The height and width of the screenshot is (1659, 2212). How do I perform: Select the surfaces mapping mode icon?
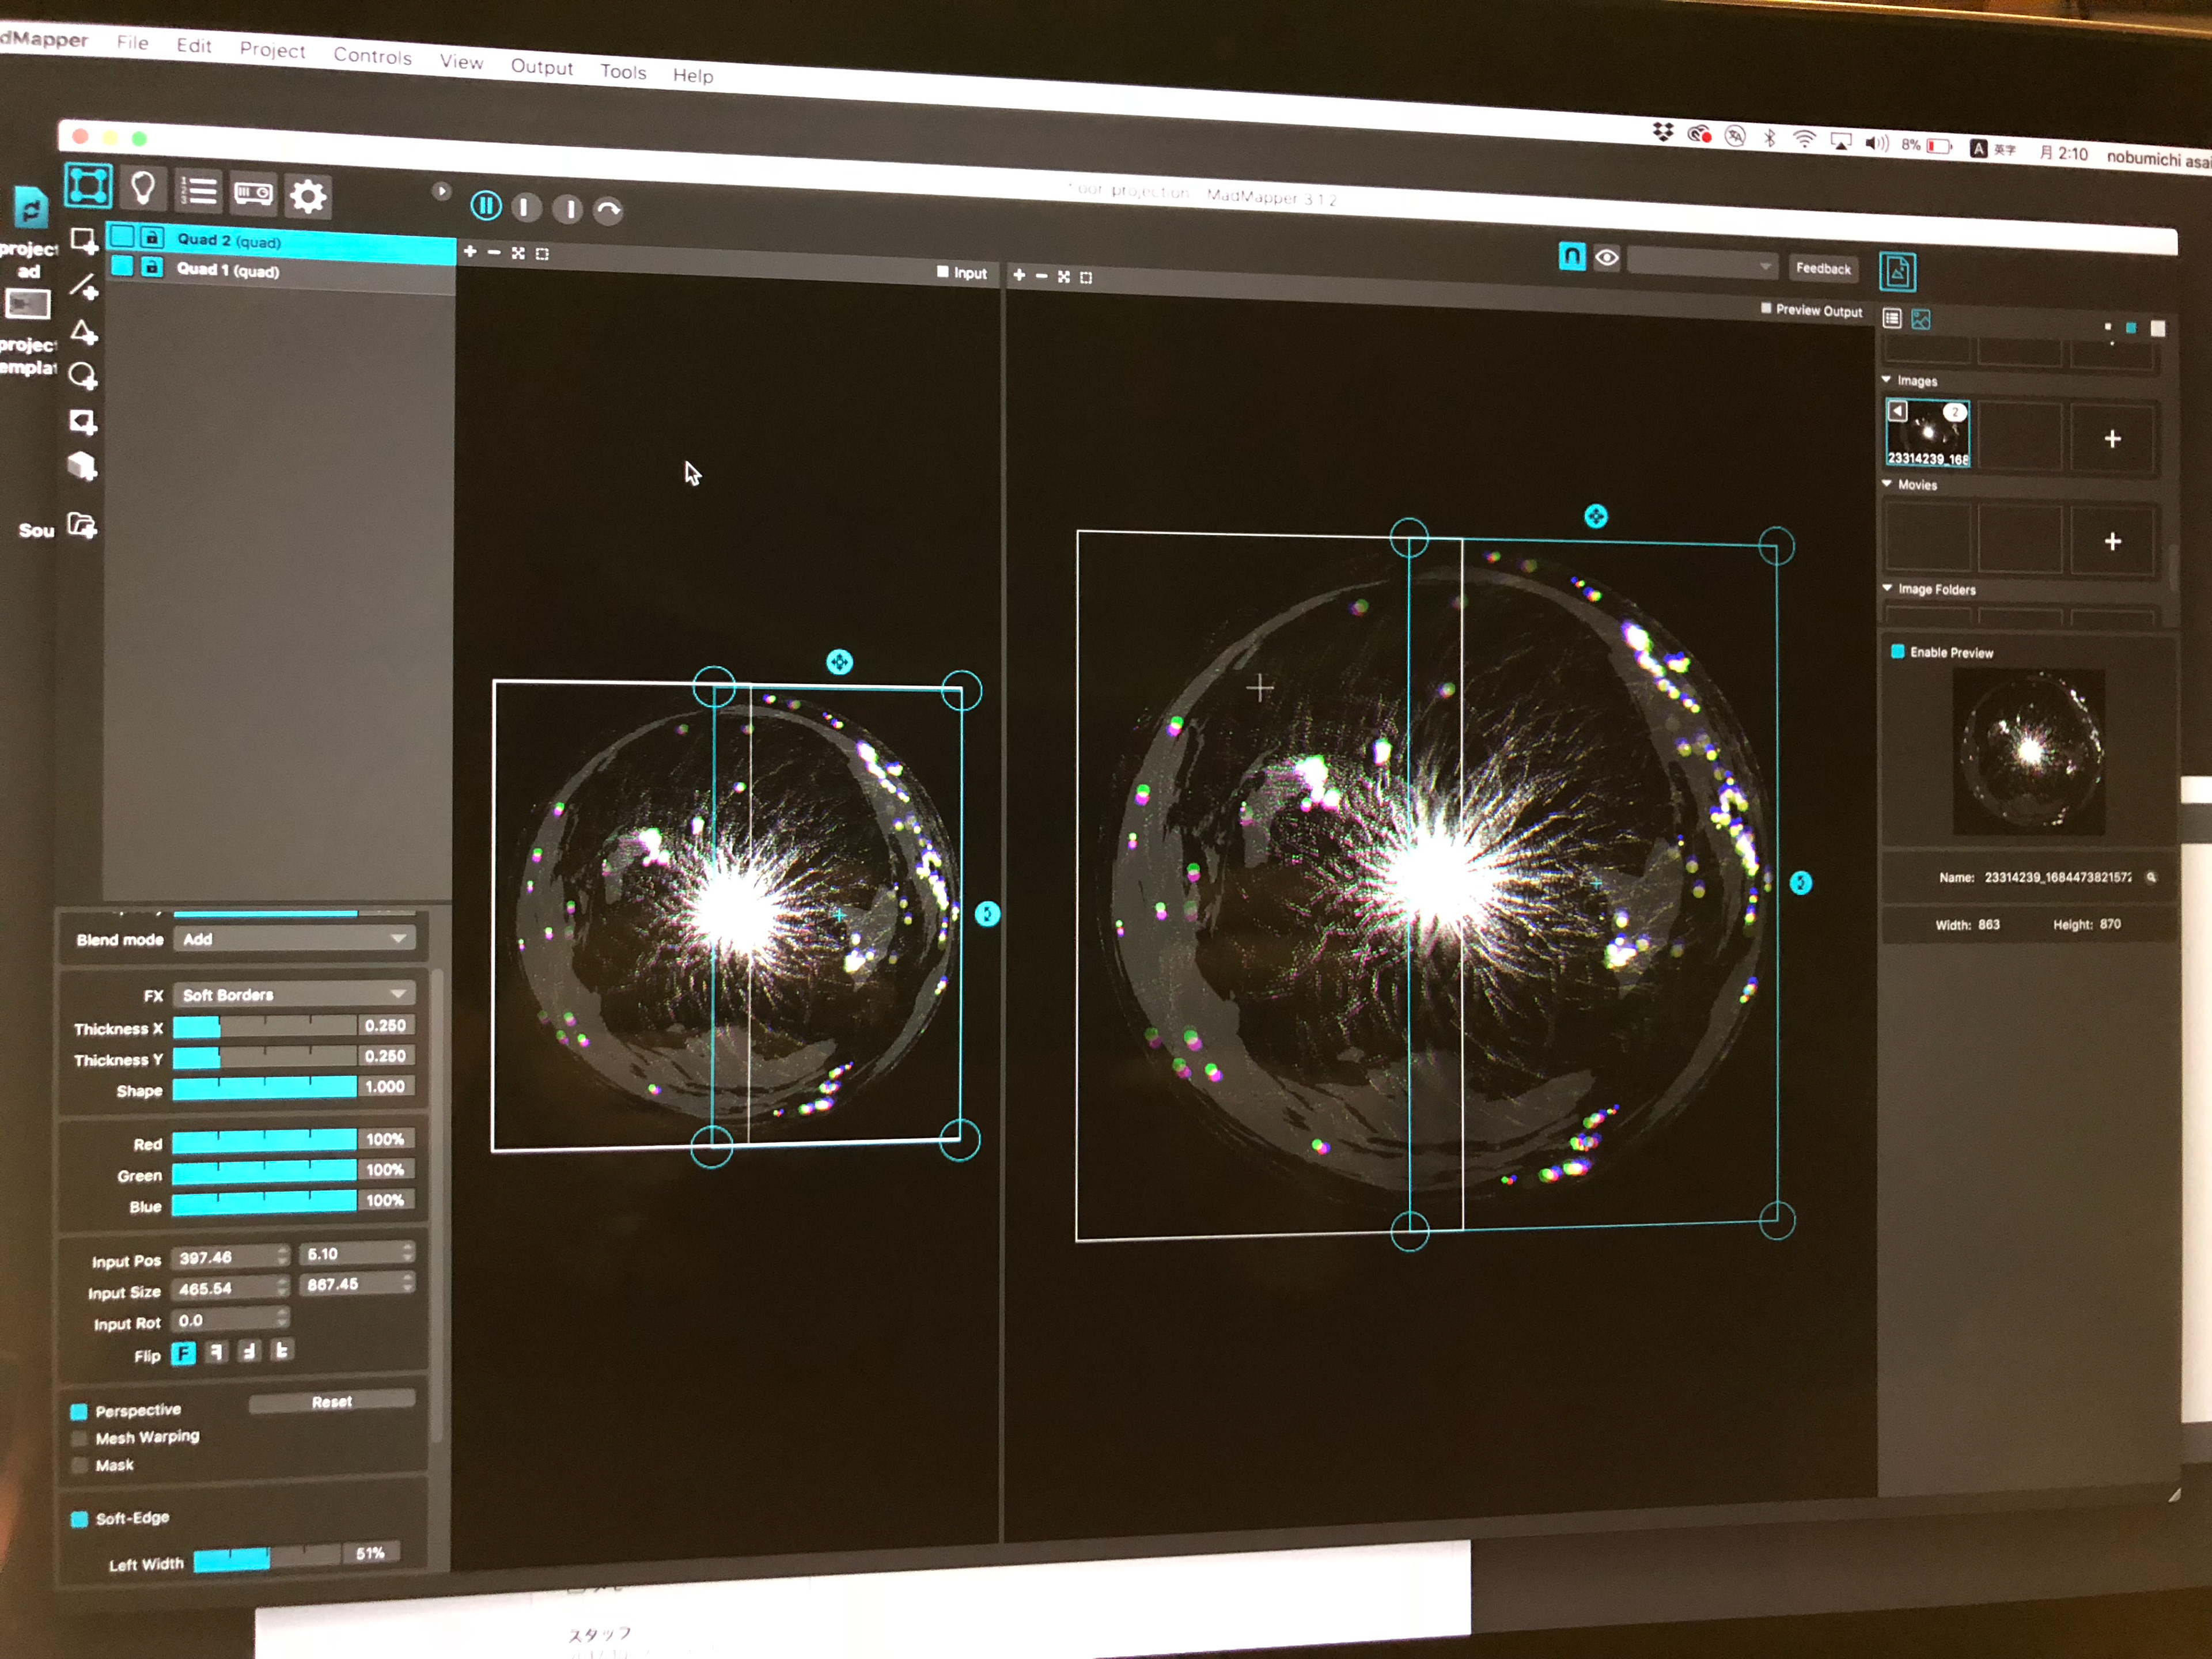[88, 186]
